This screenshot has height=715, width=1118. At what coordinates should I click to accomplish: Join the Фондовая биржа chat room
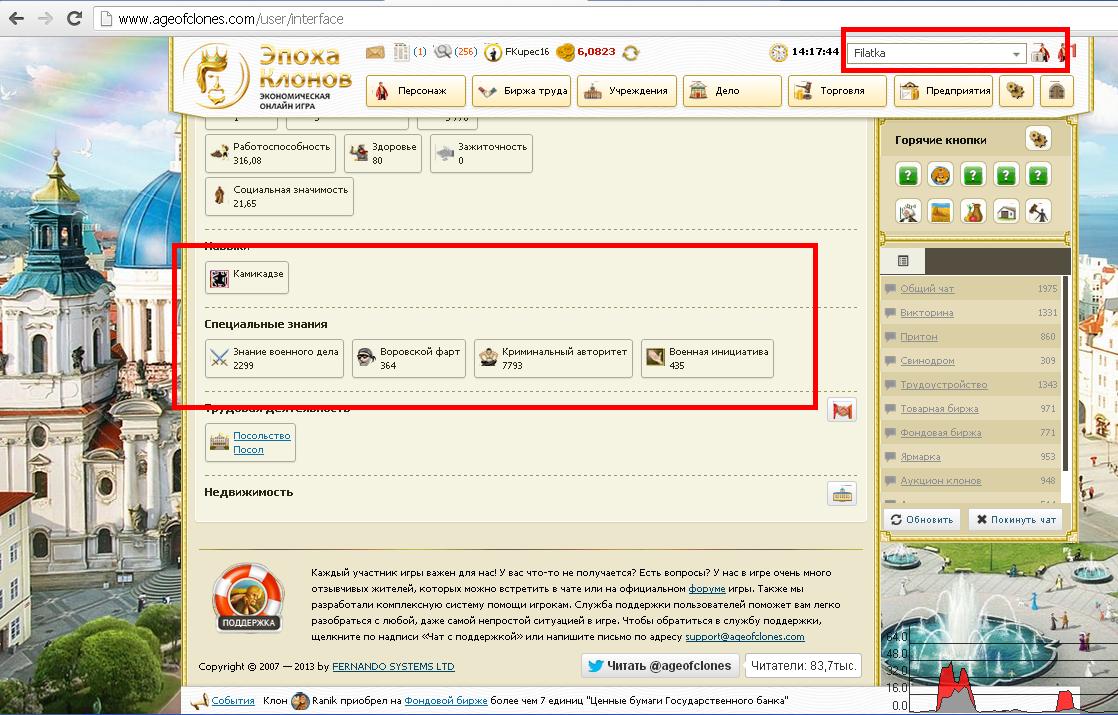pyautogui.click(x=940, y=433)
